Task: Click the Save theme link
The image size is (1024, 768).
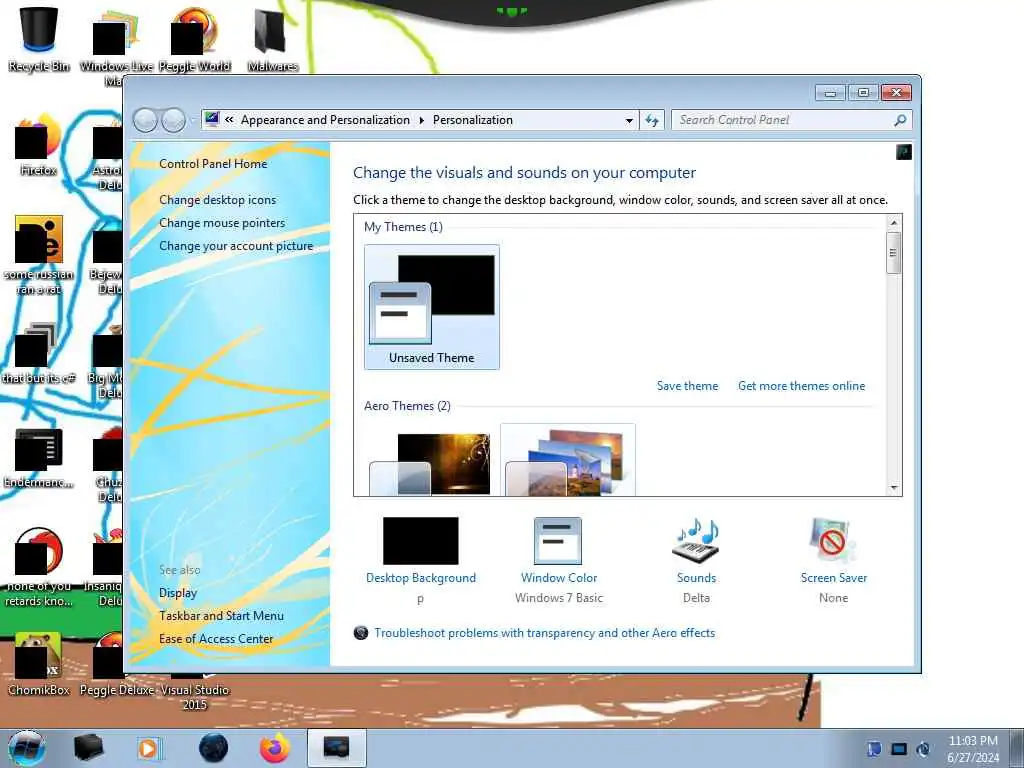Action: 687,386
